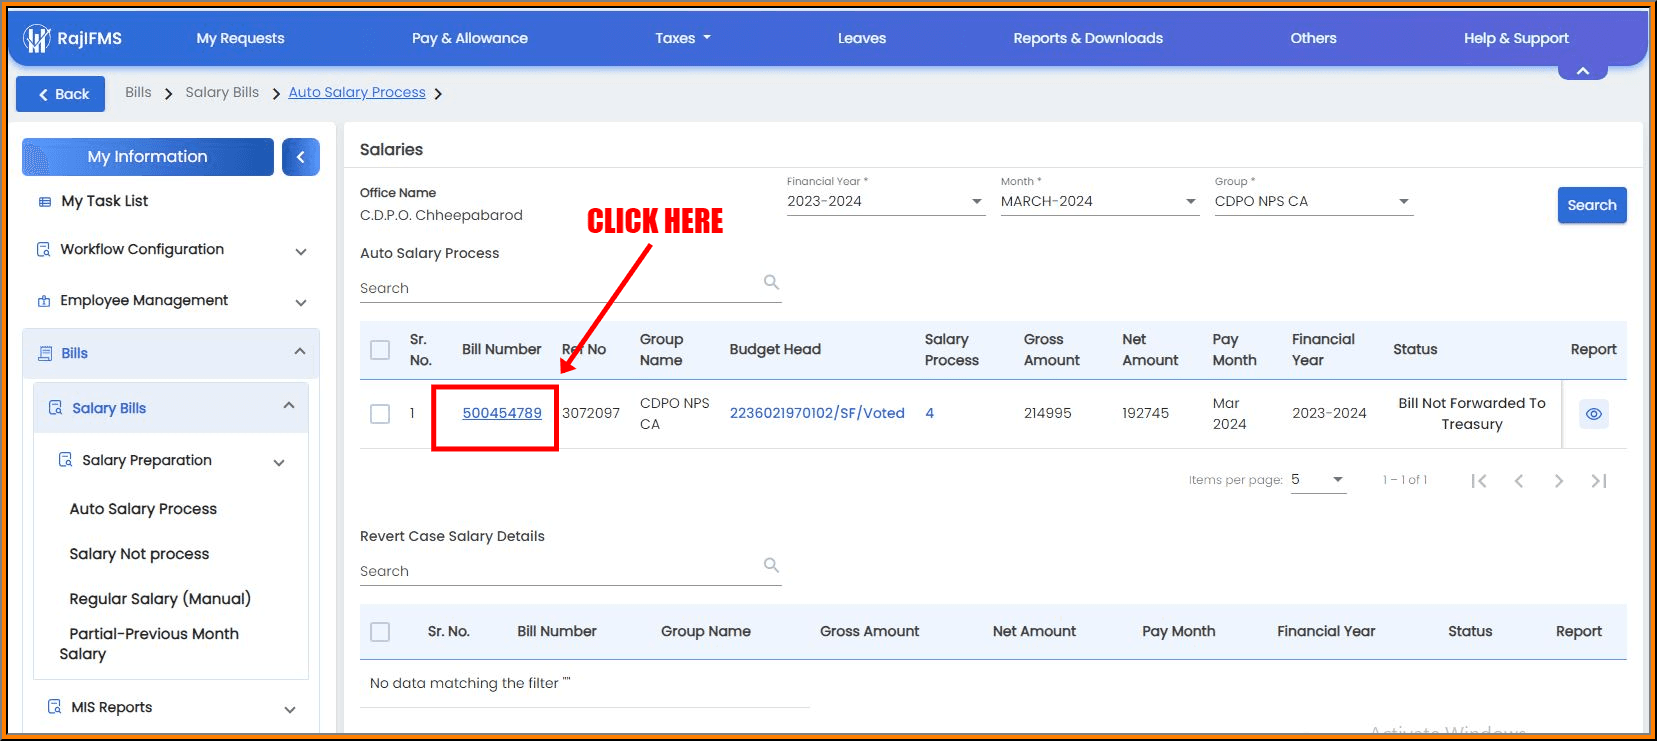1657x741 pixels.
Task: Click Gross Amount value 214995
Action: [x=1047, y=413]
